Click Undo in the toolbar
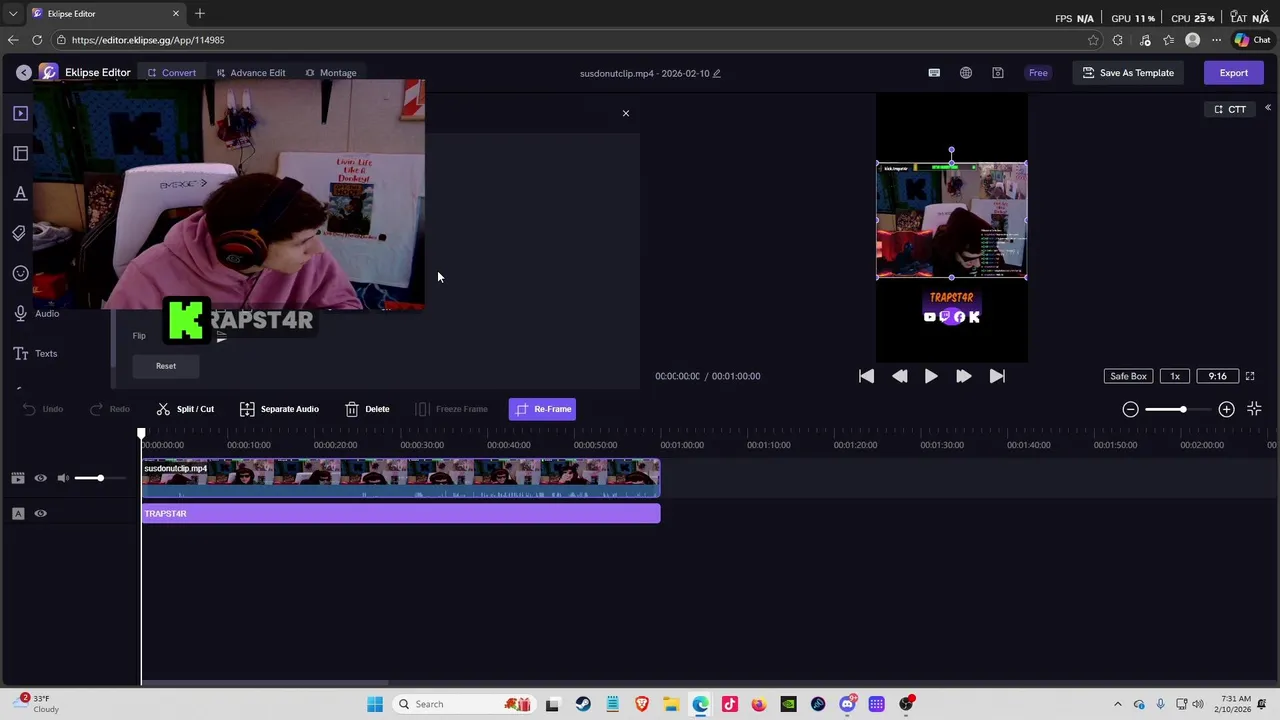The image size is (1280, 720). (43, 409)
